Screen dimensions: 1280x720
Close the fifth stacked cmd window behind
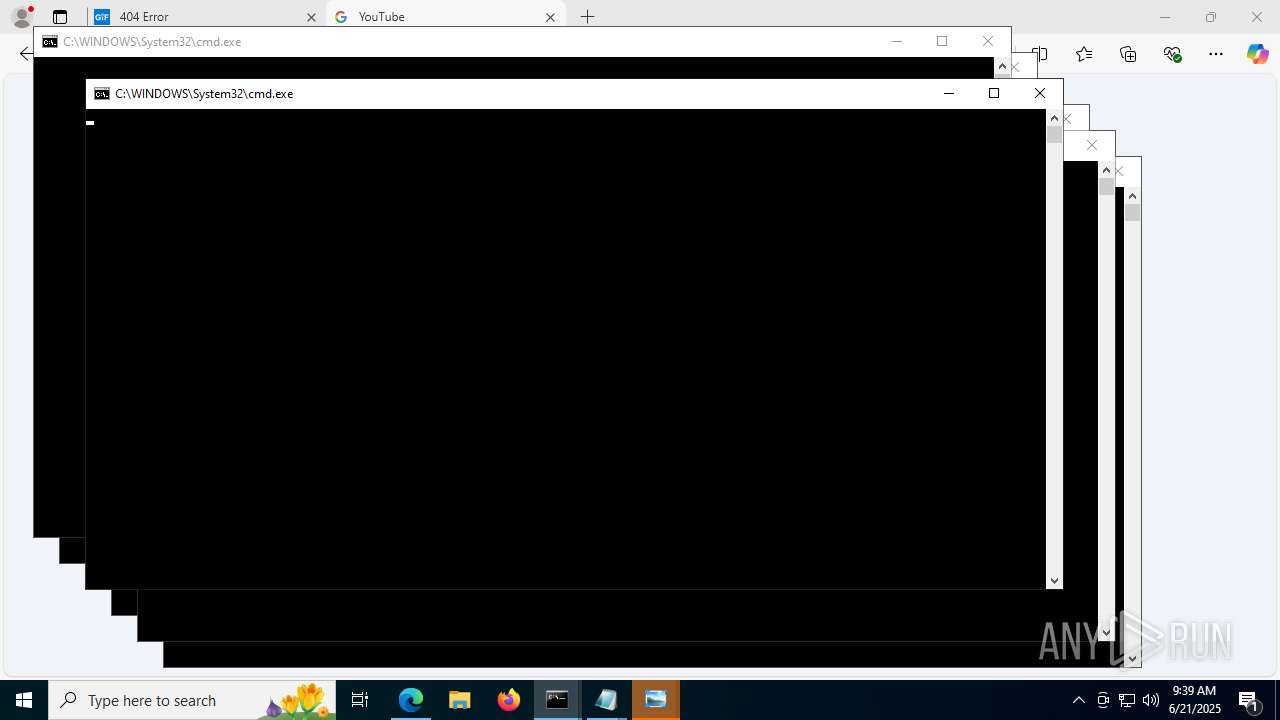click(1119, 171)
